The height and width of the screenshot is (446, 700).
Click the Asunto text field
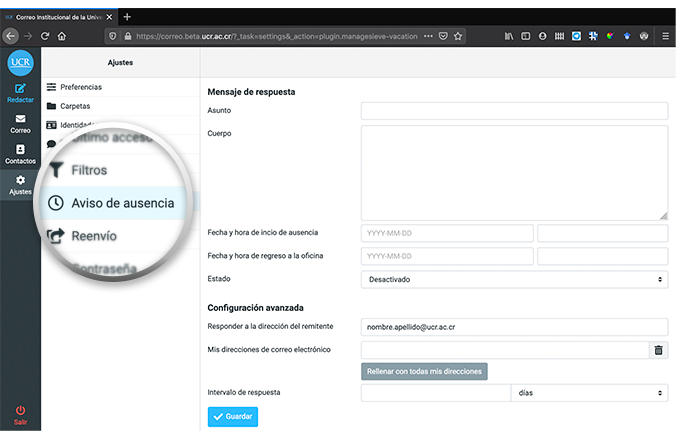pyautogui.click(x=513, y=110)
